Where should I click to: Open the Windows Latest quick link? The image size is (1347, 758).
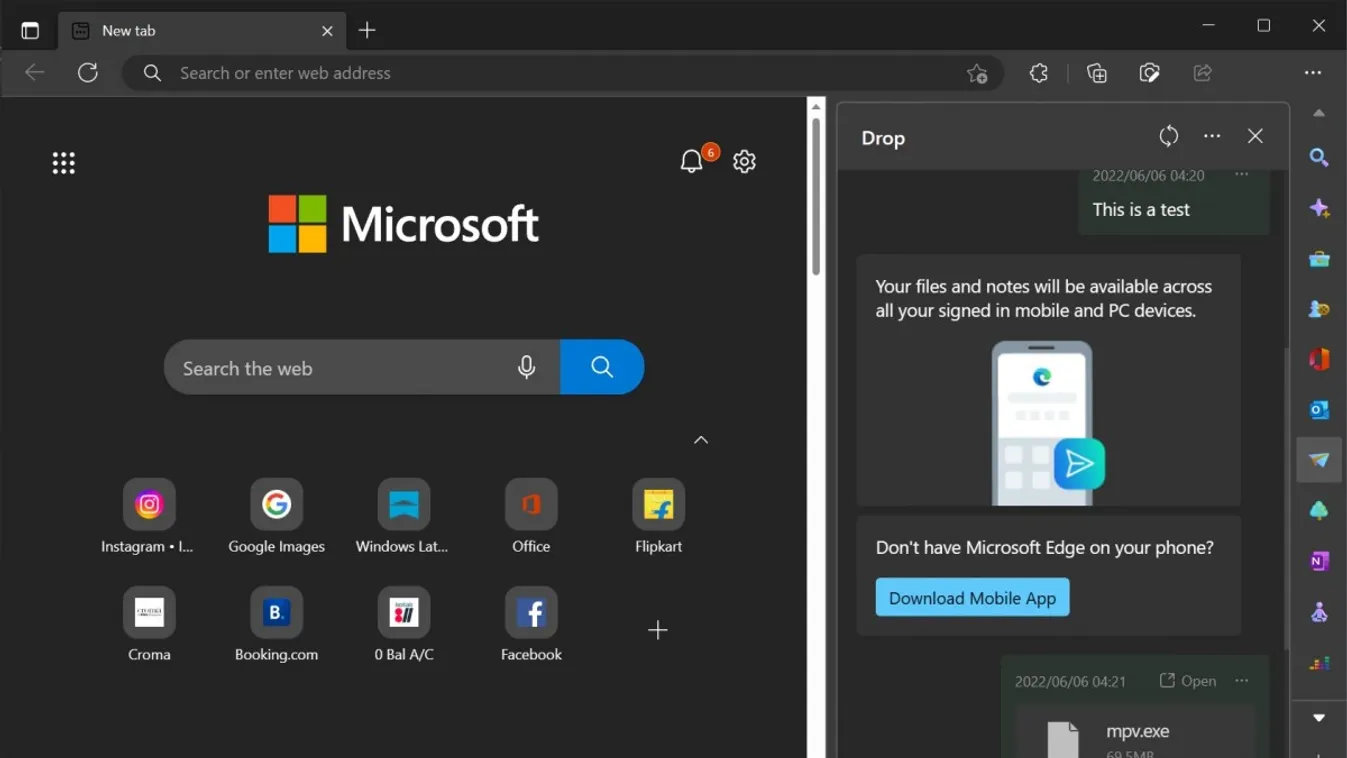(x=403, y=517)
